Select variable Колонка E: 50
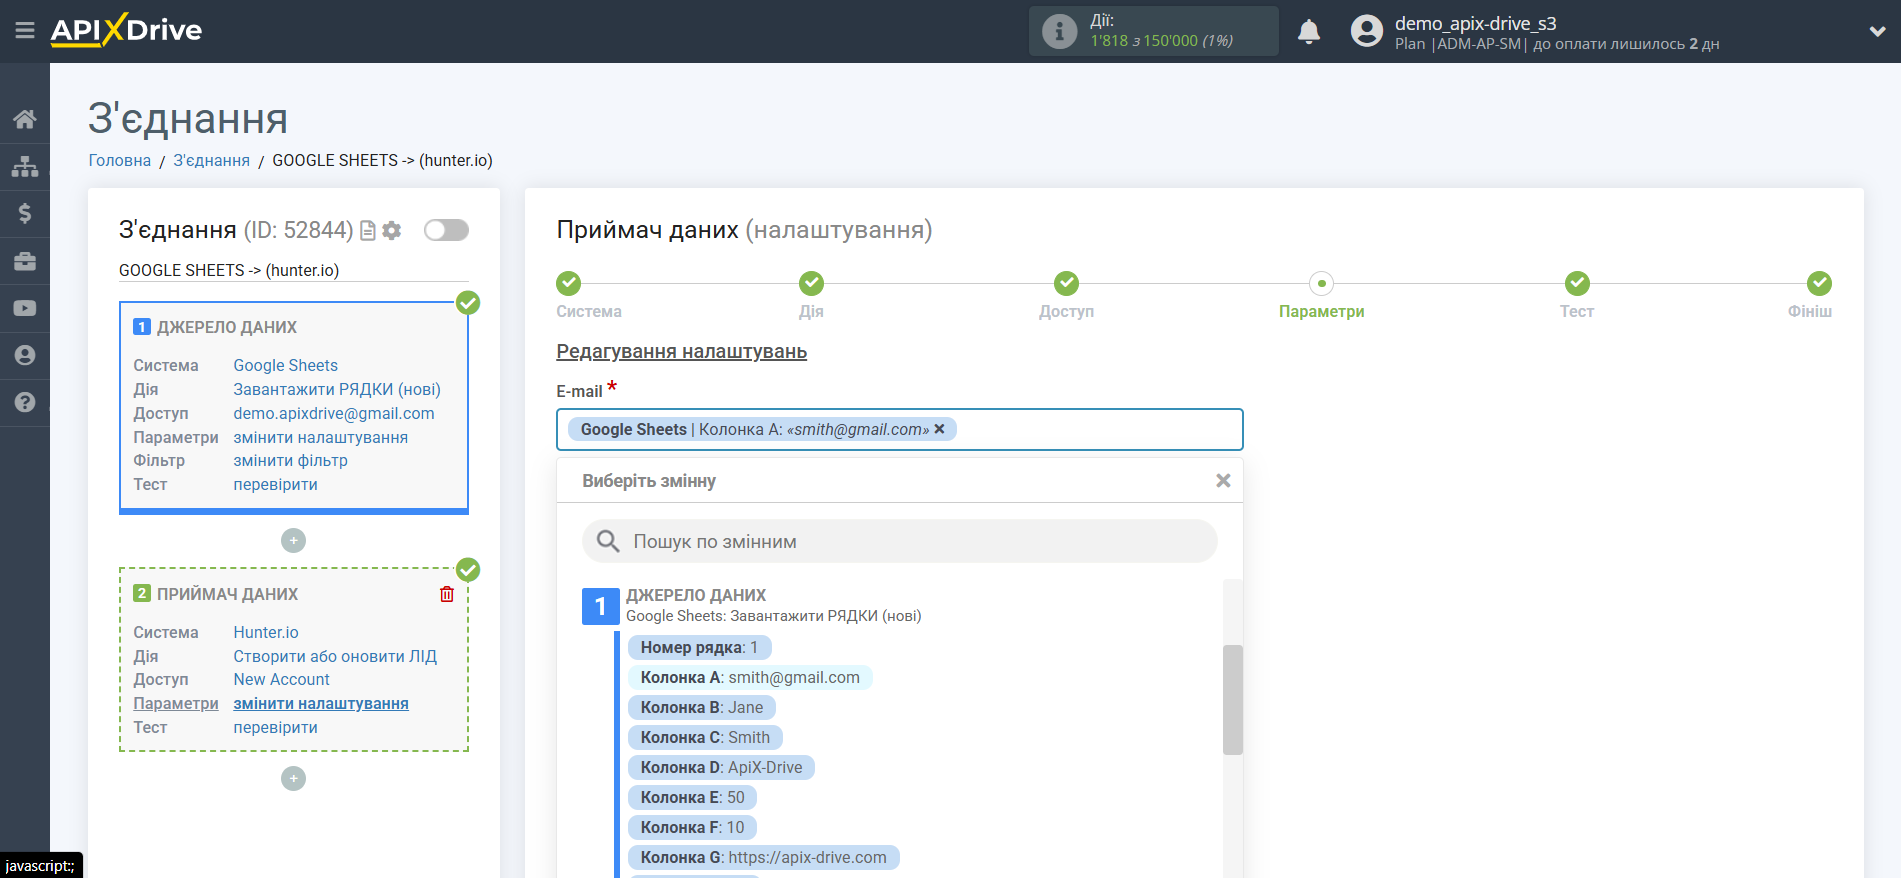1901x878 pixels. coord(692,797)
